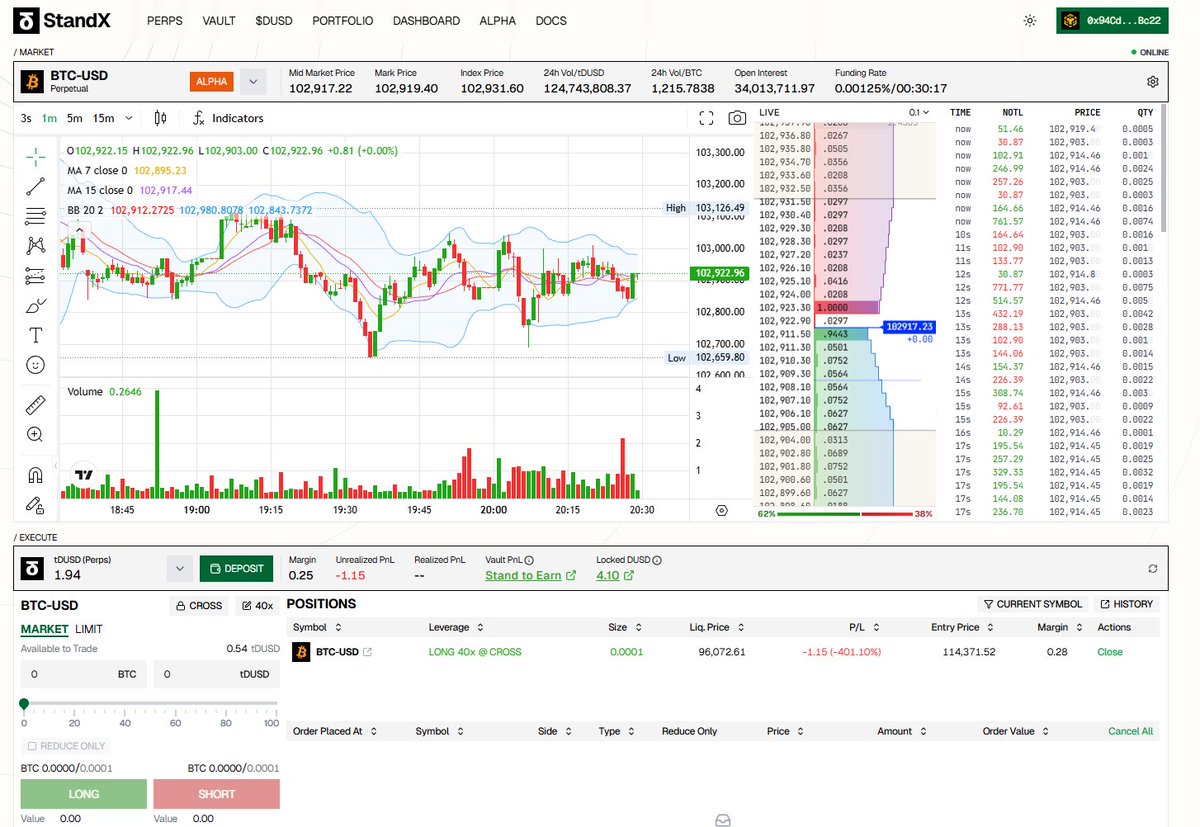Select the trend line drawing tool
This screenshot has width=1200, height=827.
(x=36, y=185)
